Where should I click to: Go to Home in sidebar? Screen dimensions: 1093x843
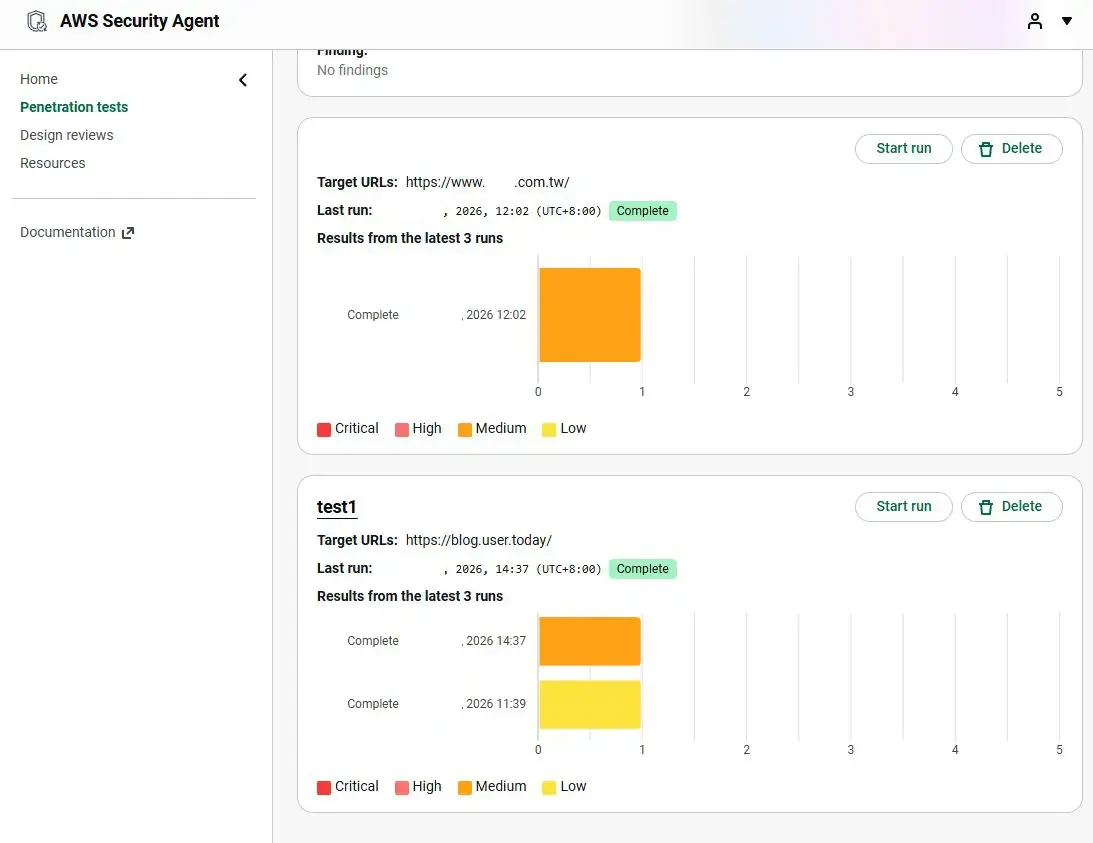click(39, 79)
